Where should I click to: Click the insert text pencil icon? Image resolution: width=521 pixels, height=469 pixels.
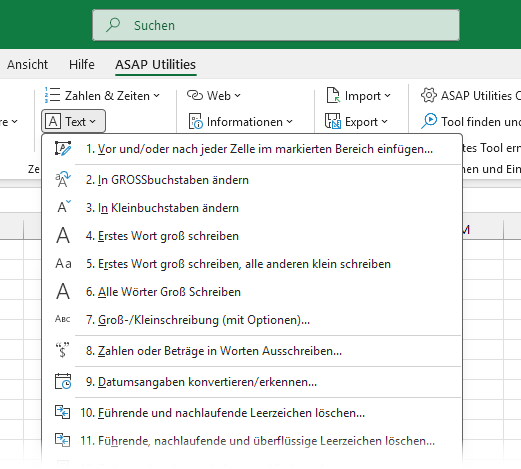coord(63,149)
